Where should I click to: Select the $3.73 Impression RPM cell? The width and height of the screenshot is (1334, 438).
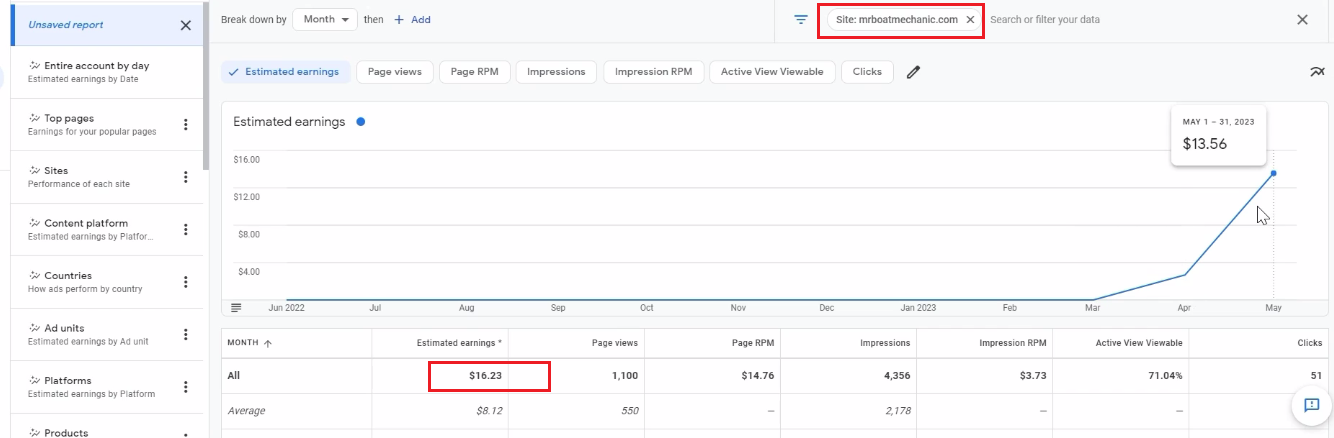pyautogui.click(x=1031, y=376)
